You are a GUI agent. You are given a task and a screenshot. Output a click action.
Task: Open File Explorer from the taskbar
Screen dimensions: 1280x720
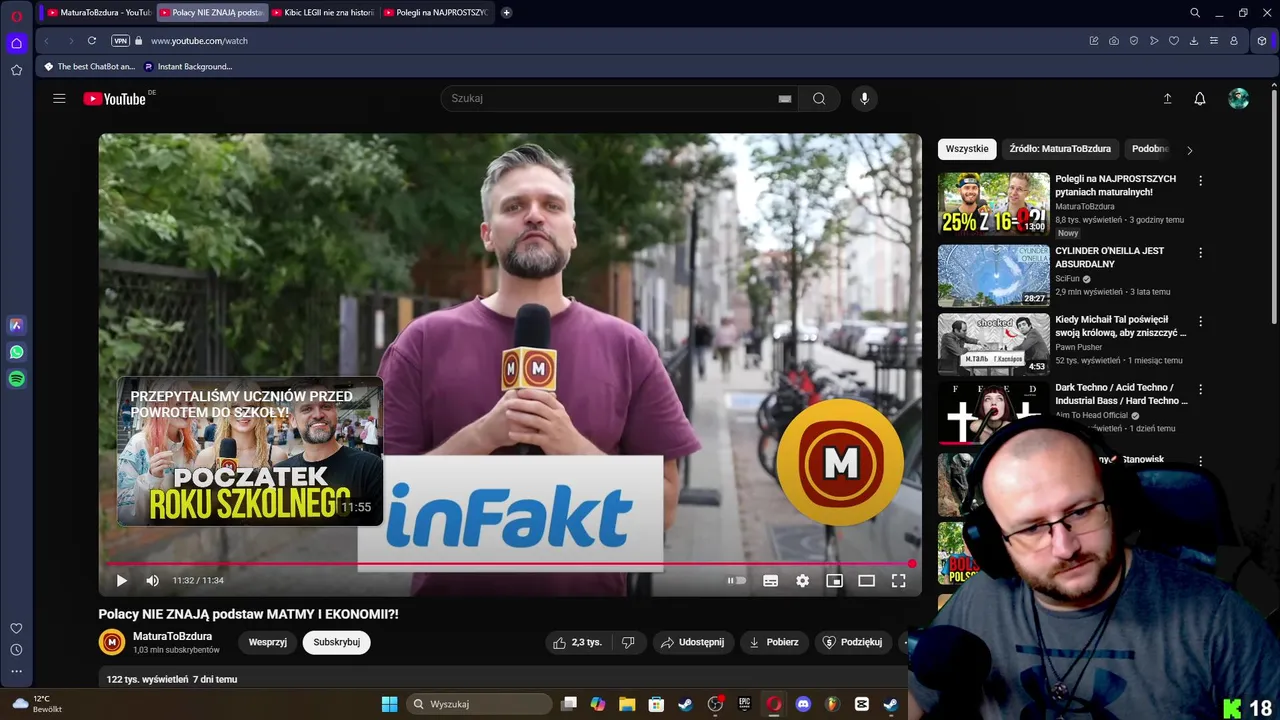point(627,704)
